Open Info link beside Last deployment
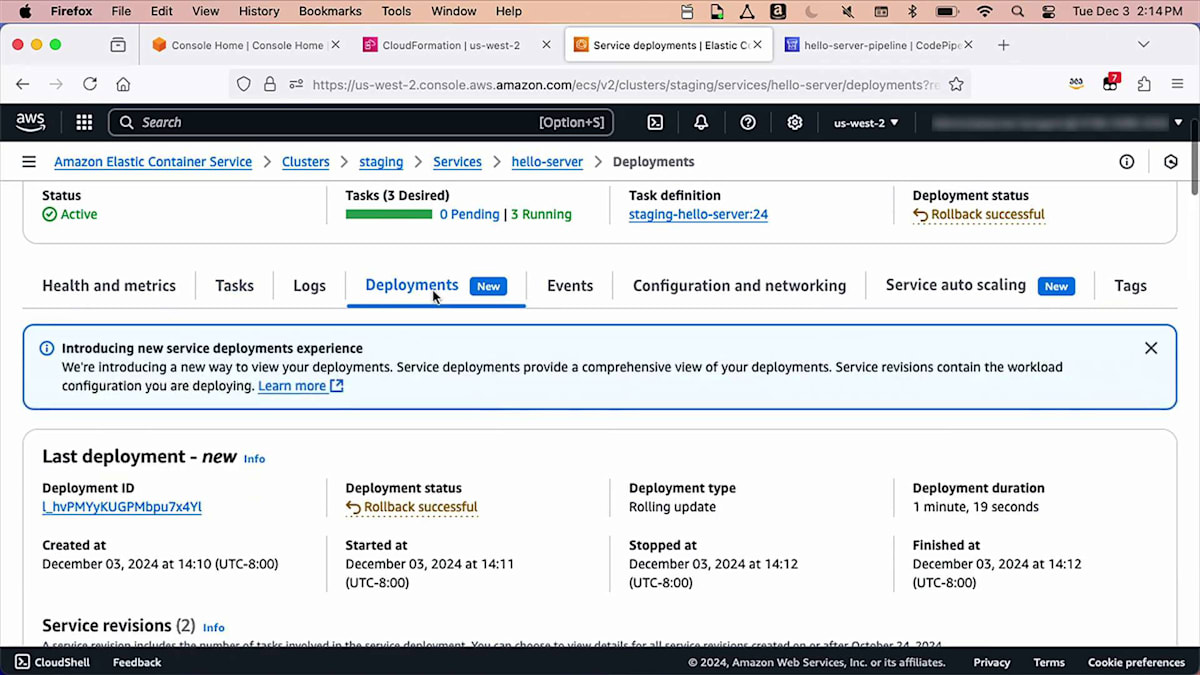Screen dimensions: 1200x675 [x=254, y=459]
